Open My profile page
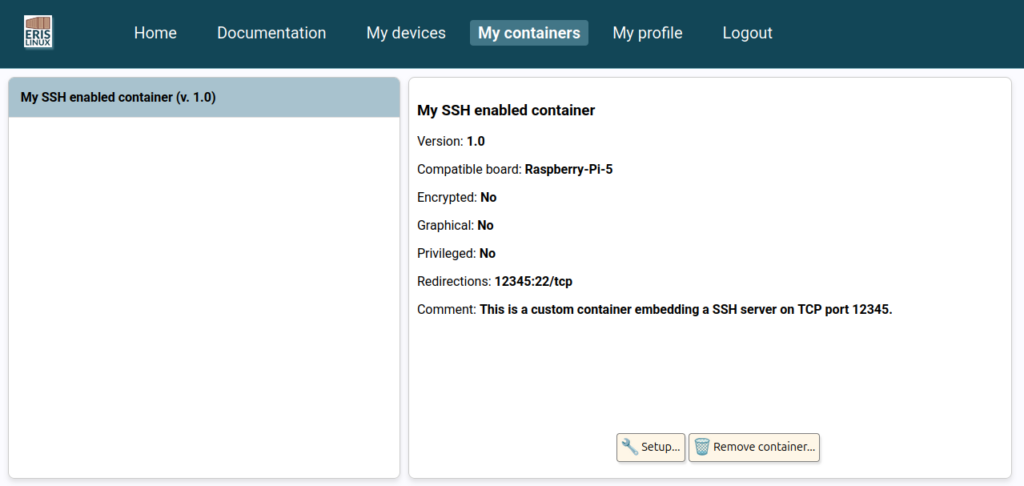Image resolution: width=1024 pixels, height=486 pixels. tap(647, 33)
